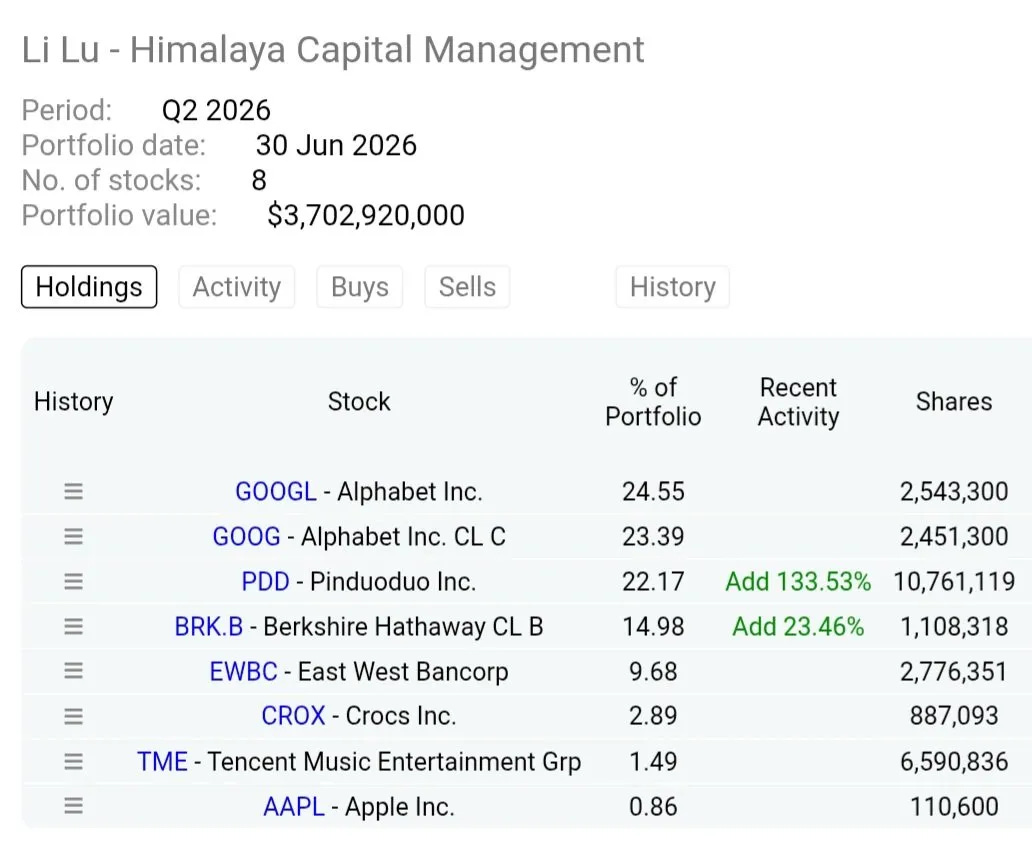Click the 23.39 portfolio percentage
This screenshot has height=857, width=1032.
653,536
